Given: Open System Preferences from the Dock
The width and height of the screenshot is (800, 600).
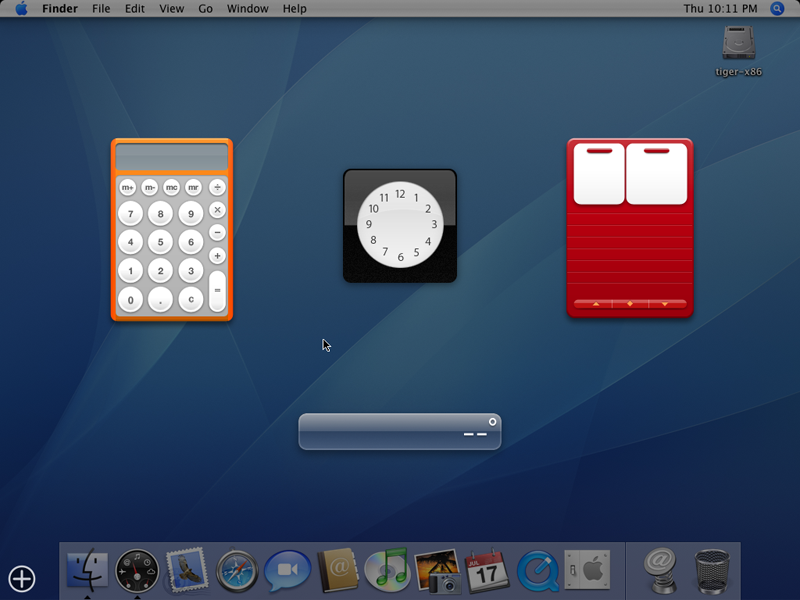Looking at the screenshot, I should point(587,571).
